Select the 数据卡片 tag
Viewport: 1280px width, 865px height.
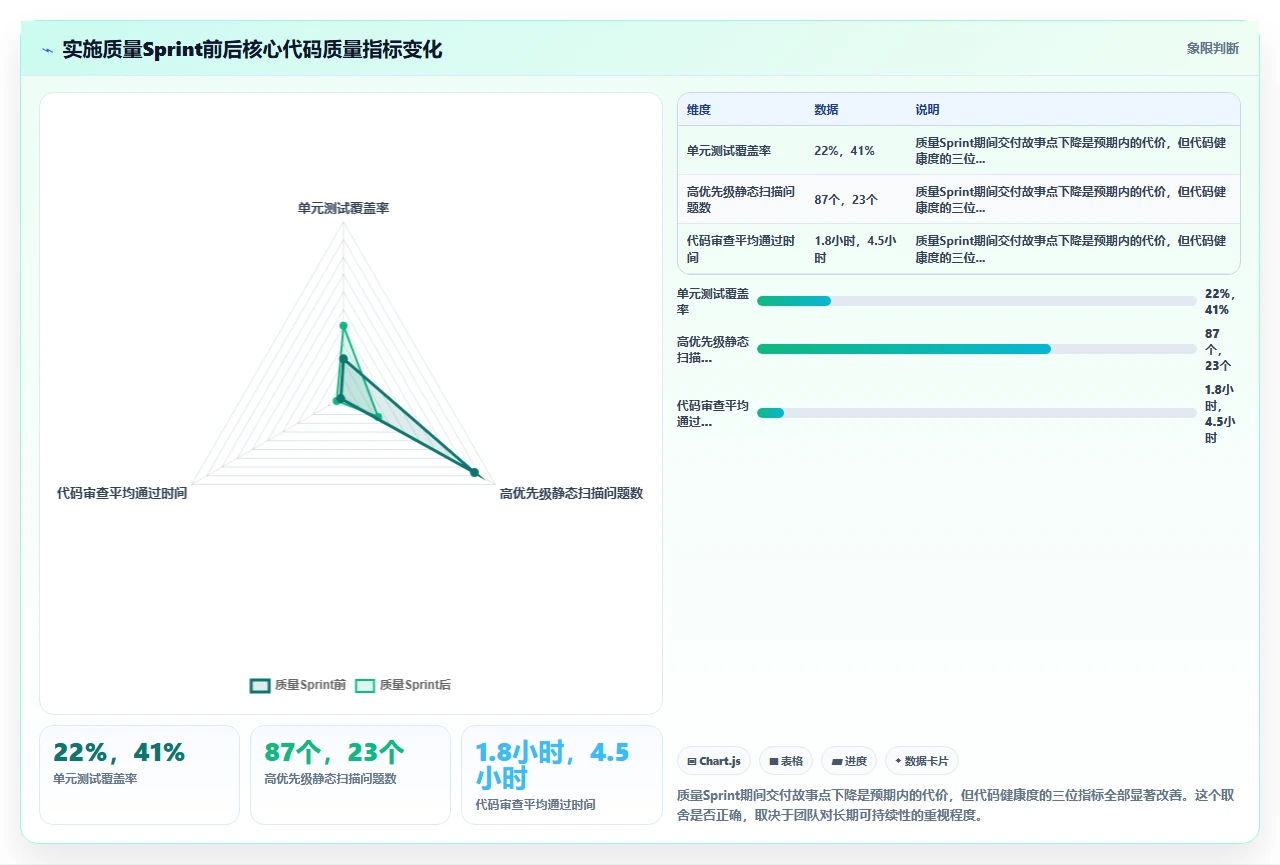[922, 761]
